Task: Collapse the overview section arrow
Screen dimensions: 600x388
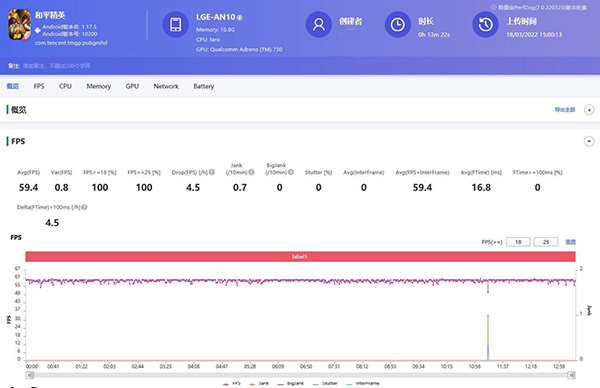Action: coord(589,110)
